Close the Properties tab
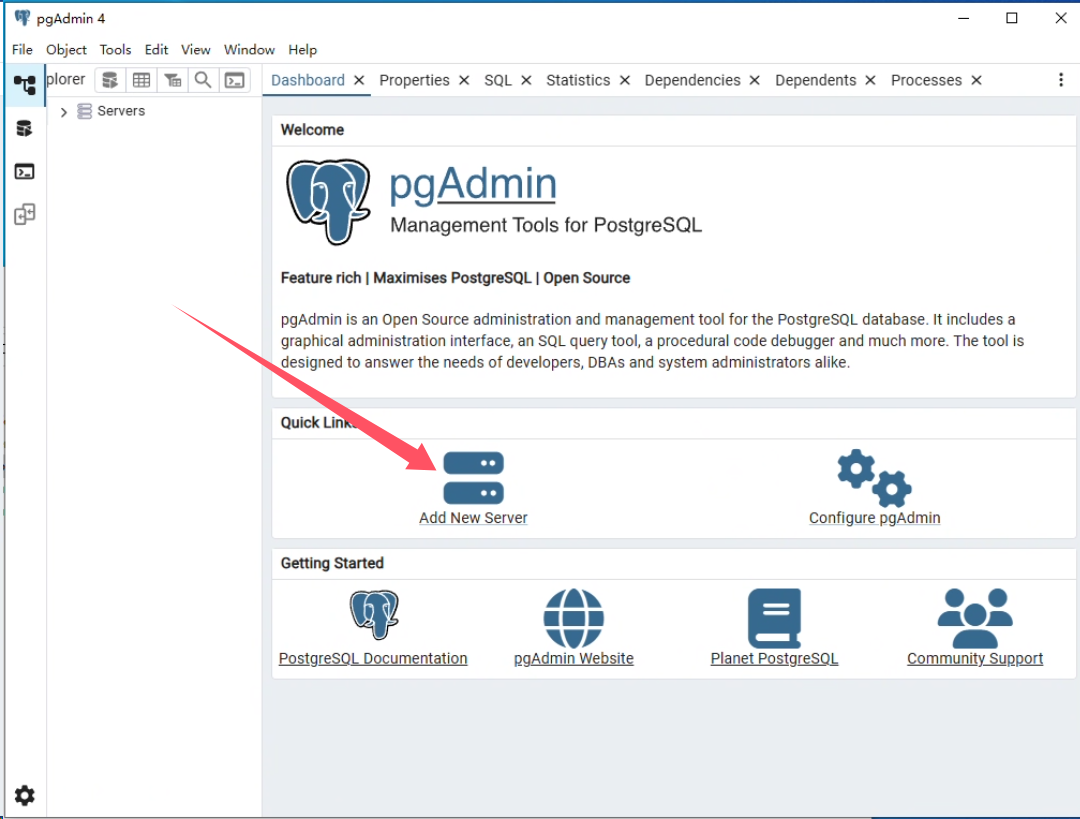Image resolution: width=1080 pixels, height=819 pixels. coord(464,81)
